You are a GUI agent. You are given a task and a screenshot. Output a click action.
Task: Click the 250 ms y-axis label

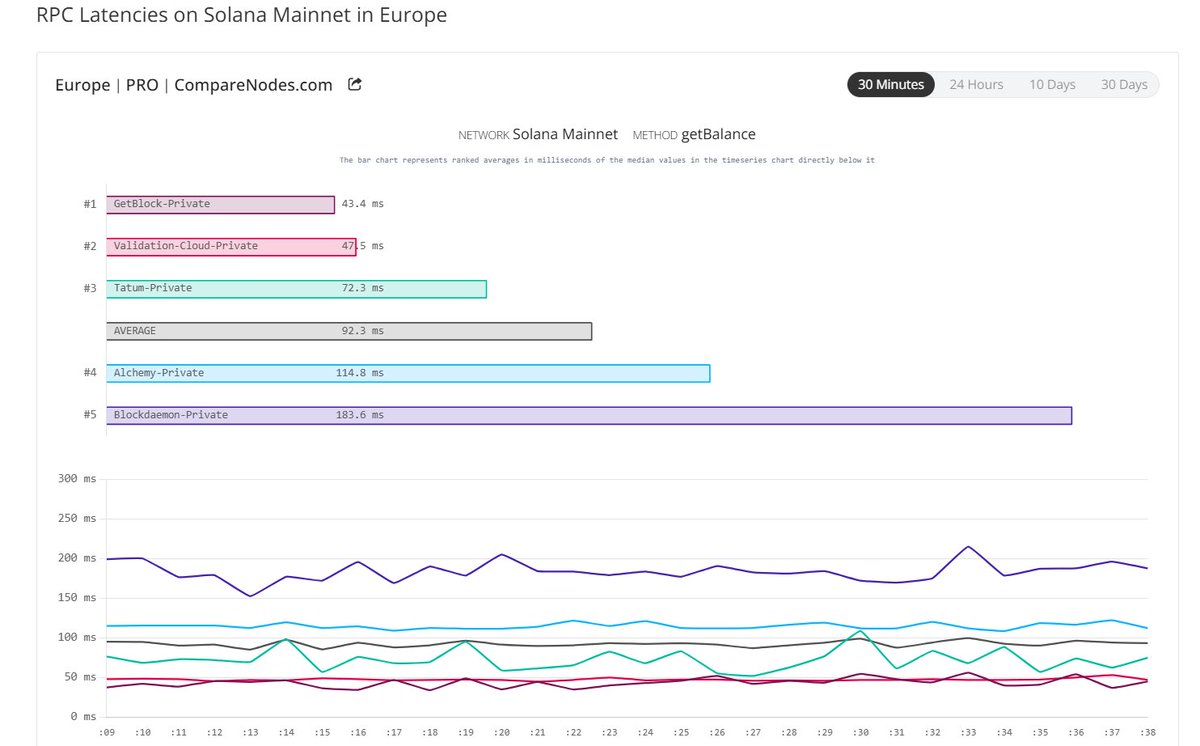tap(77, 518)
